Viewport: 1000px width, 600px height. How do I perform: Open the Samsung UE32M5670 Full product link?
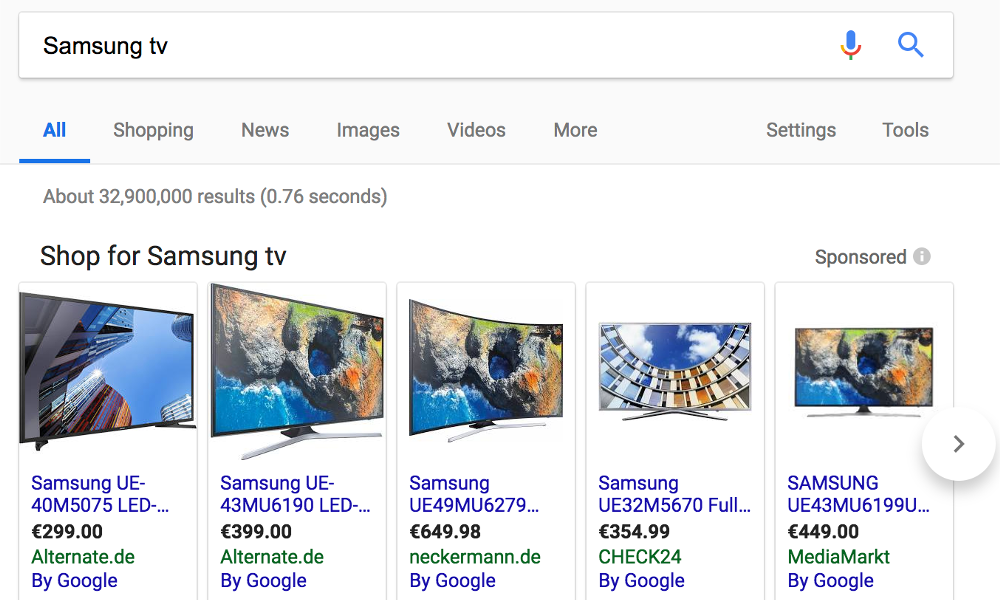pos(675,494)
